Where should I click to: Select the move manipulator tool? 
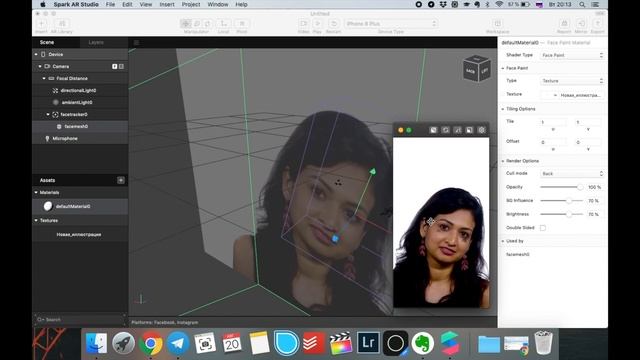point(186,24)
